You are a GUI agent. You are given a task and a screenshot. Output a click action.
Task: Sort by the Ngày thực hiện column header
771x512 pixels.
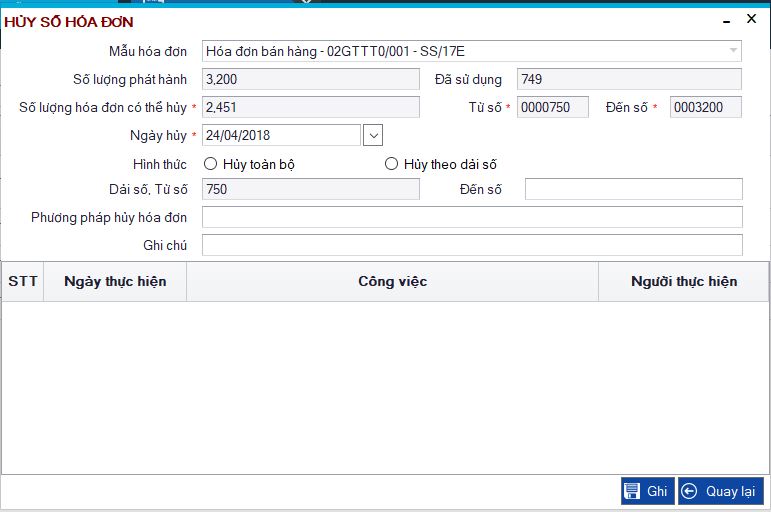(x=115, y=282)
